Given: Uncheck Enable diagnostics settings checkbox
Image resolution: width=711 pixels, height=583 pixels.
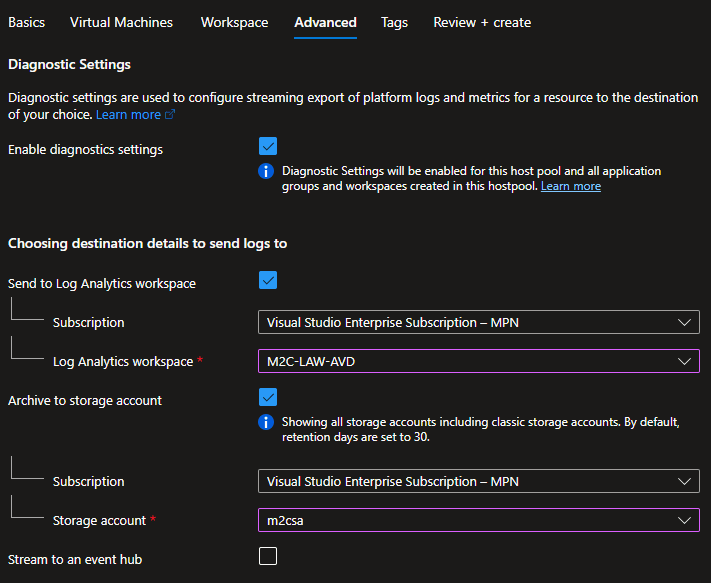Looking at the screenshot, I should pos(268,147).
